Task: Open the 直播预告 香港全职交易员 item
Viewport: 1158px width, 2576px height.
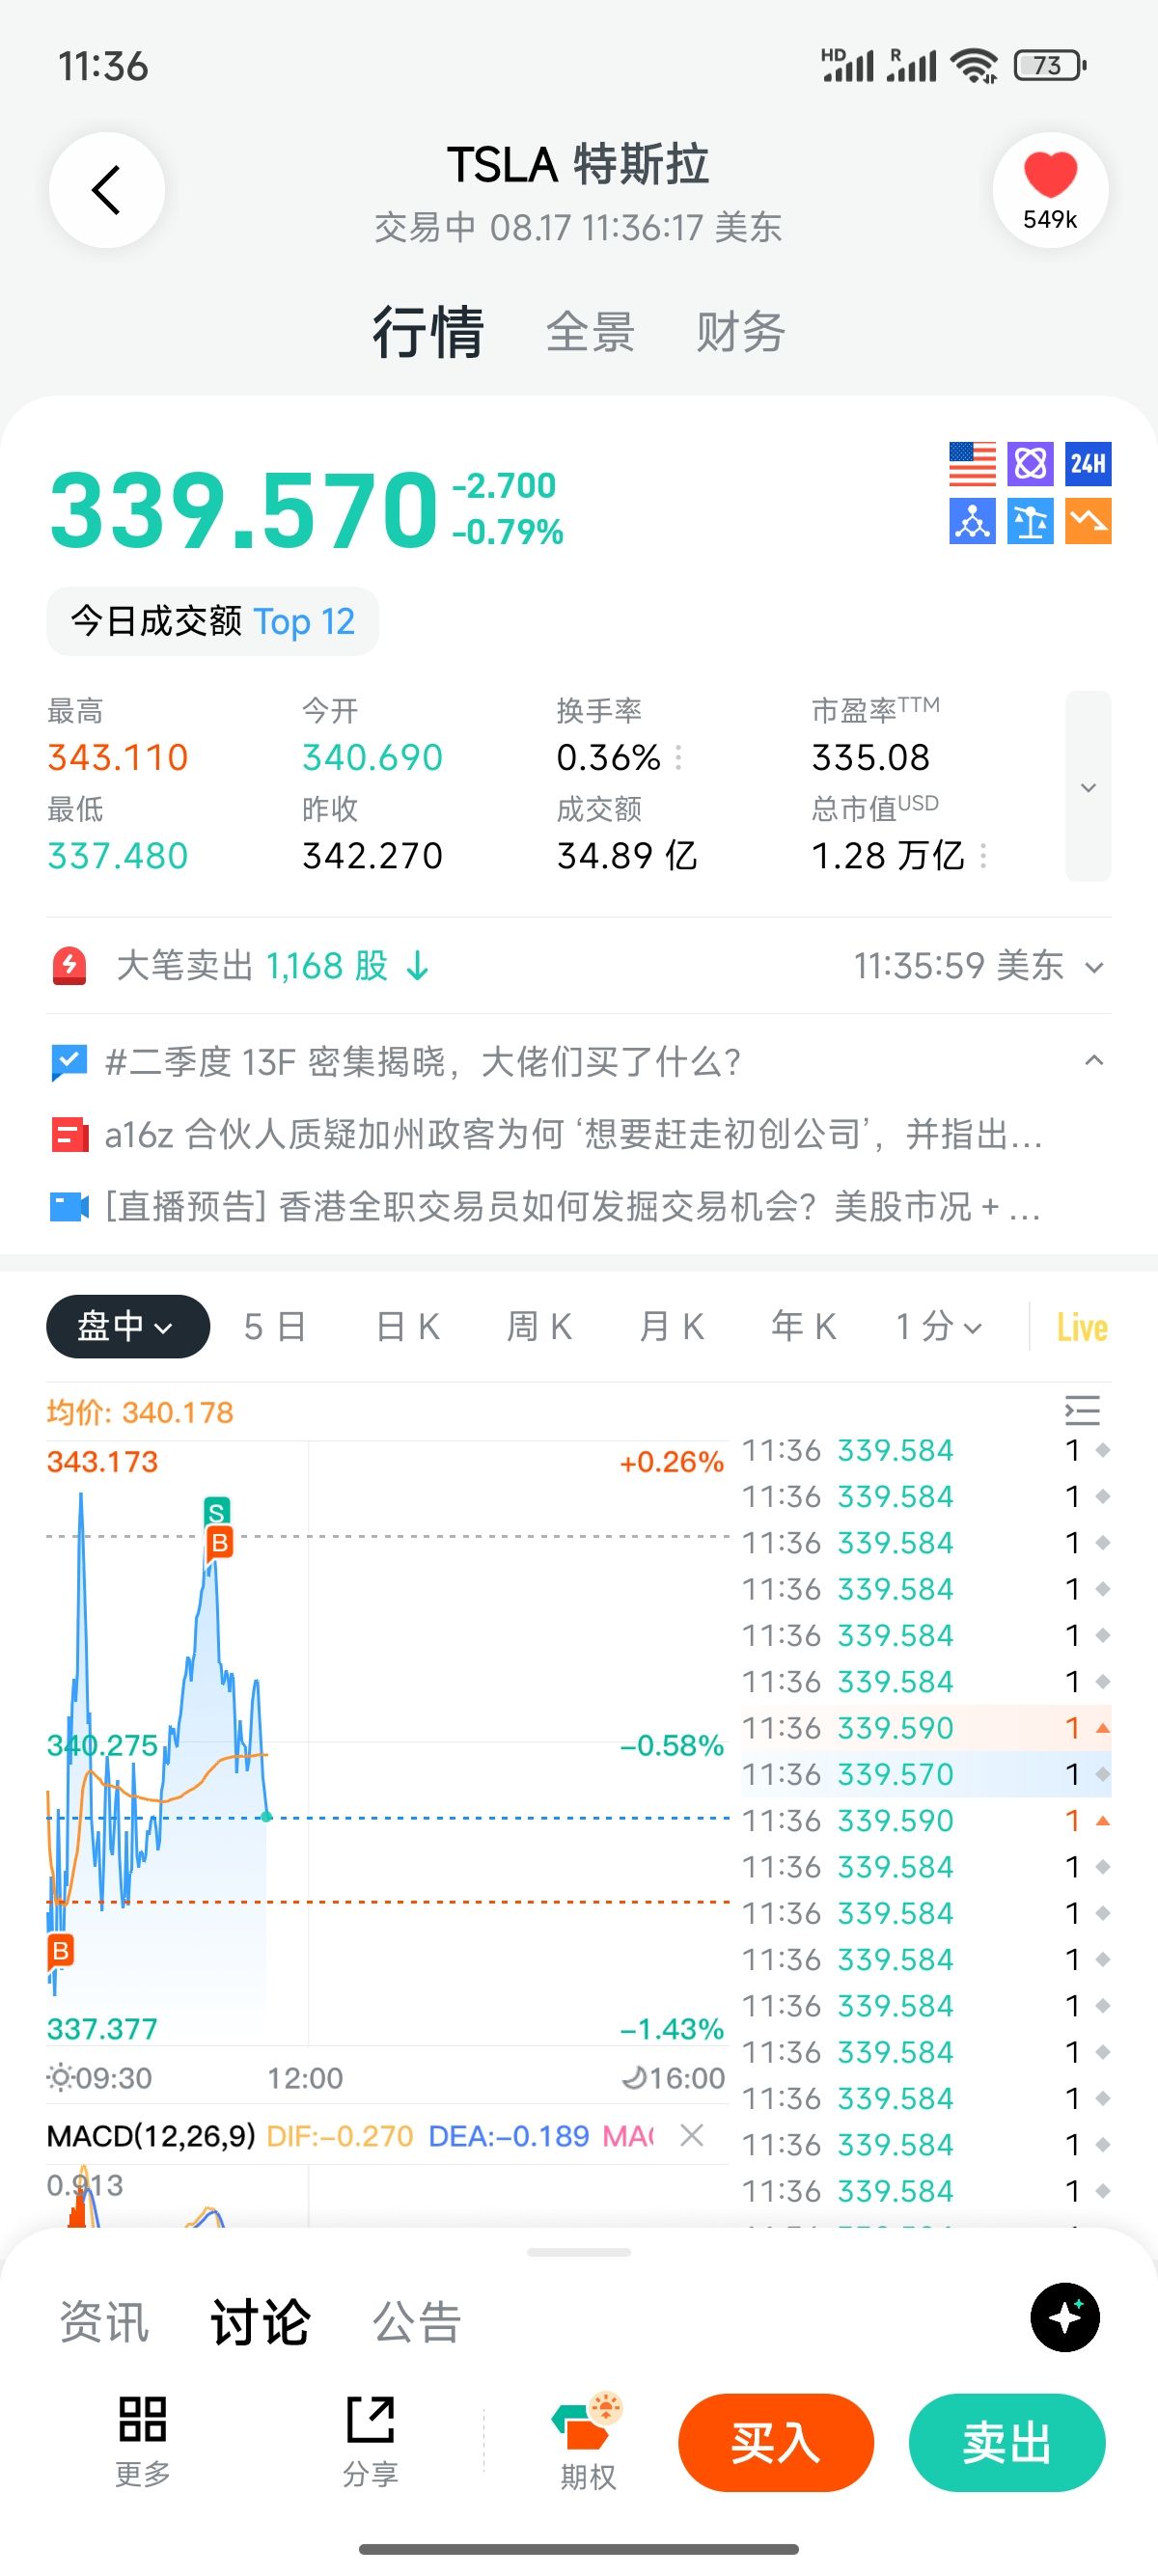Action: click(573, 1207)
